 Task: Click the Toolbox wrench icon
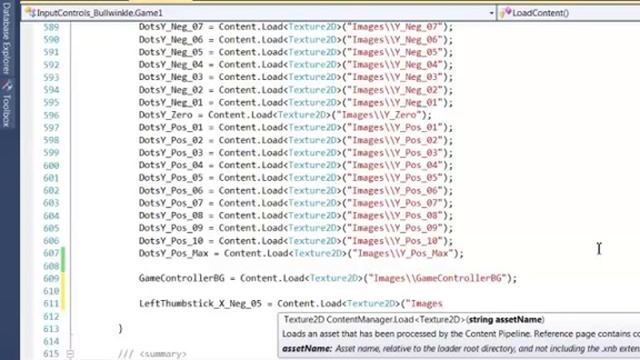click(7, 86)
